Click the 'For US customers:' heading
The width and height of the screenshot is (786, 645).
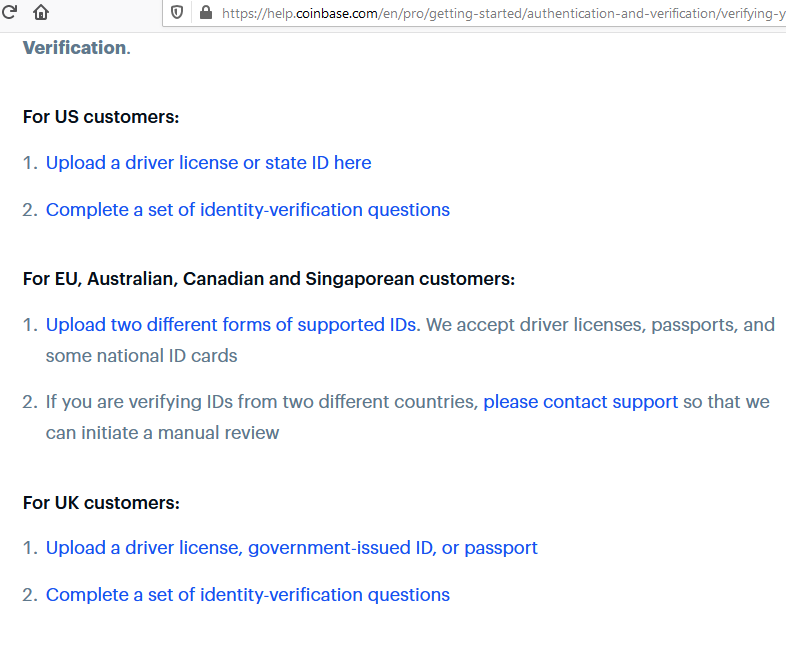101,117
